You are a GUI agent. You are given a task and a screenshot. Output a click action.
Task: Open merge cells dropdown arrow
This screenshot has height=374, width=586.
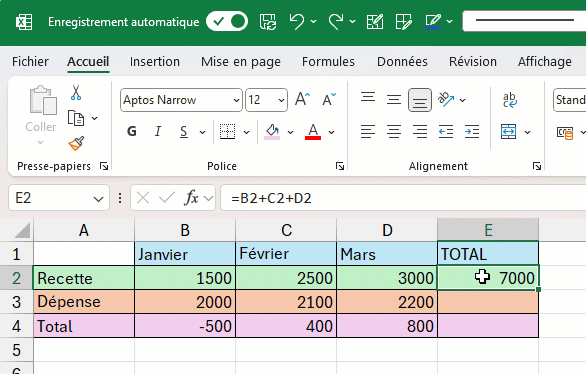tap(527, 132)
